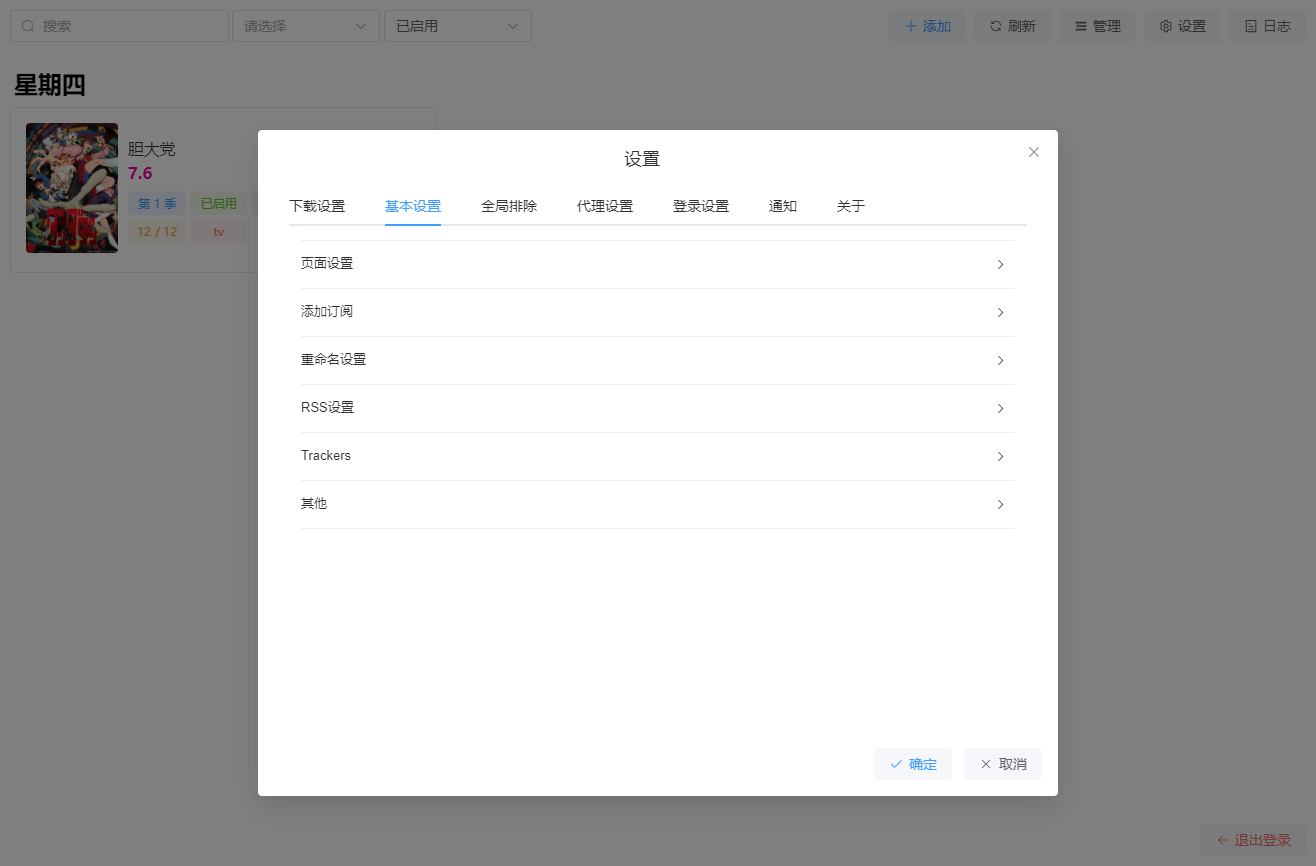This screenshot has height=866, width=1316.
Task: Confirm settings with 确定 button
Action: coord(913,764)
